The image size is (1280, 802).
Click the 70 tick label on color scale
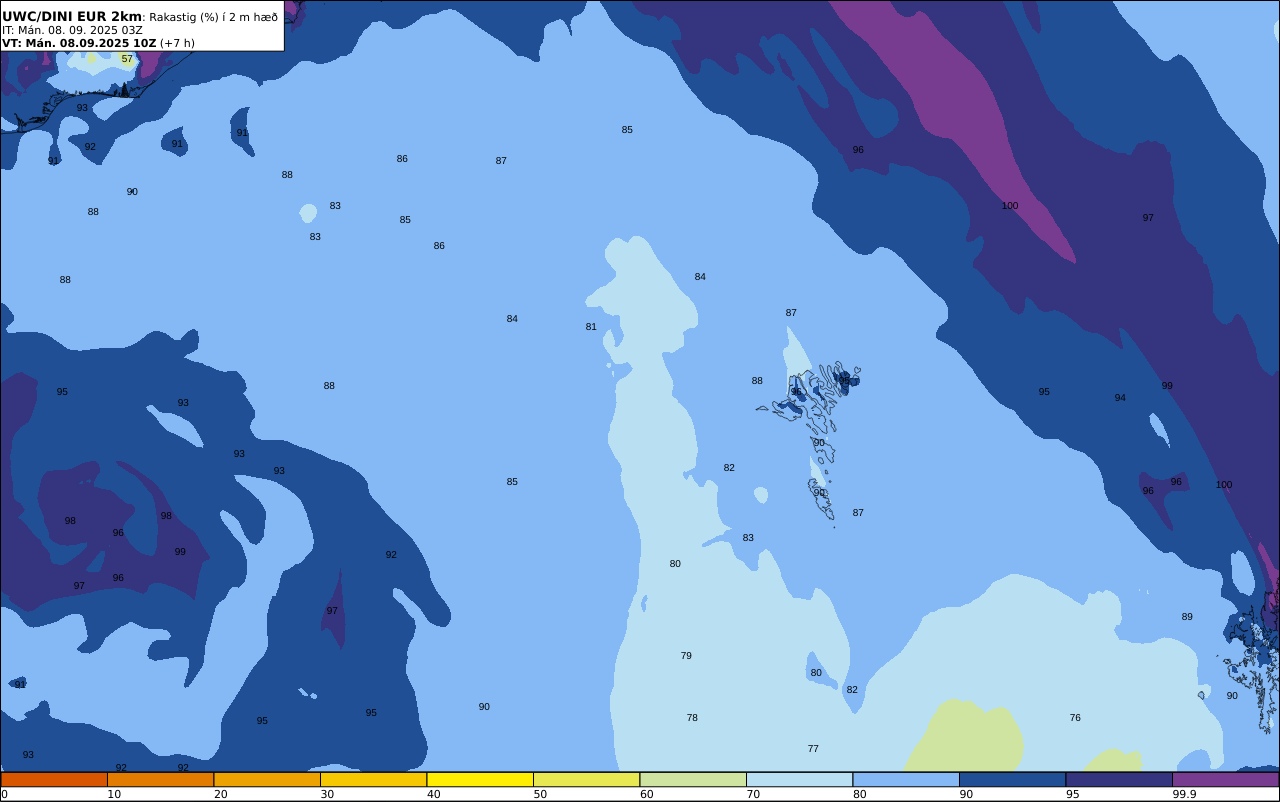click(x=753, y=794)
